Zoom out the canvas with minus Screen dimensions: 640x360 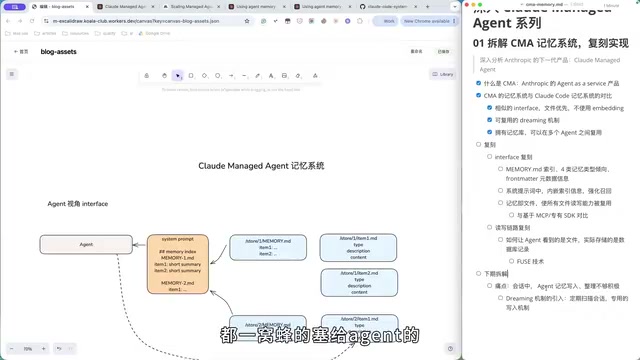[x=11, y=349]
